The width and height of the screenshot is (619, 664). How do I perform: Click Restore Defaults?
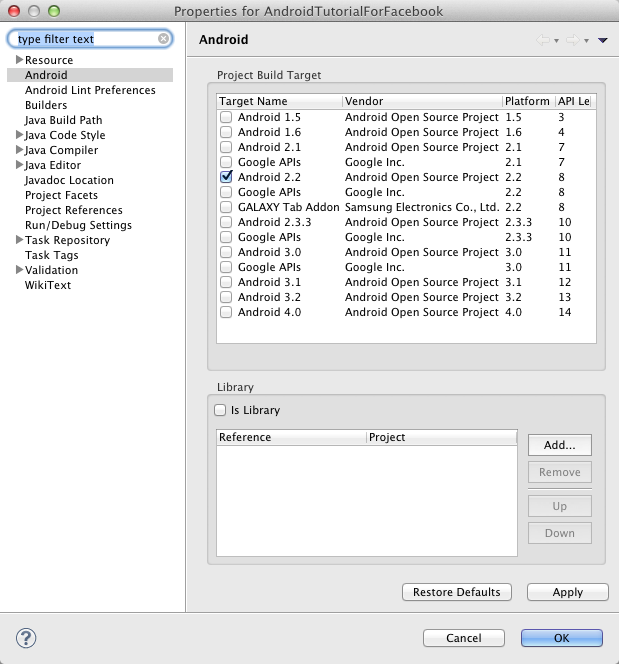point(457,592)
